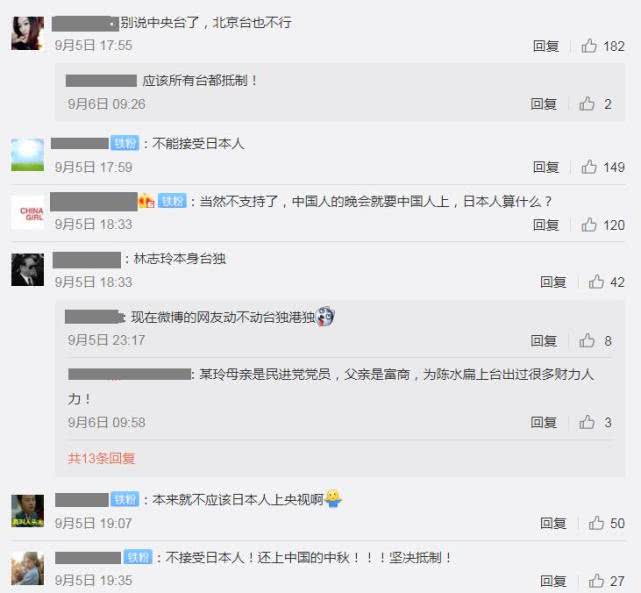
Task: Reply to the 19:35 comment
Action: [x=553, y=581]
